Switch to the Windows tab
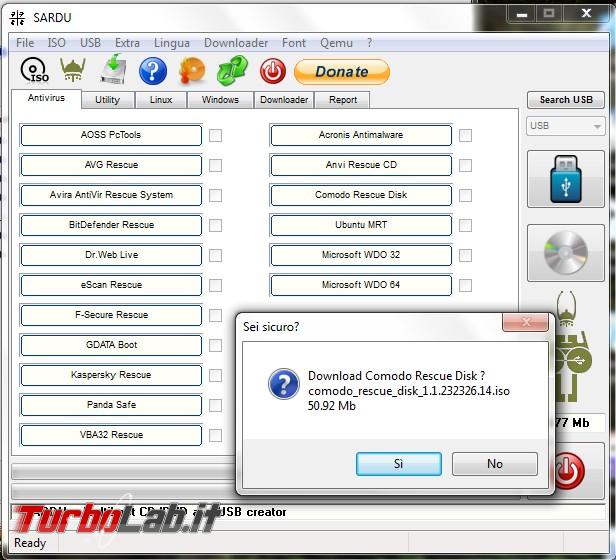The width and height of the screenshot is (616, 560). click(220, 100)
